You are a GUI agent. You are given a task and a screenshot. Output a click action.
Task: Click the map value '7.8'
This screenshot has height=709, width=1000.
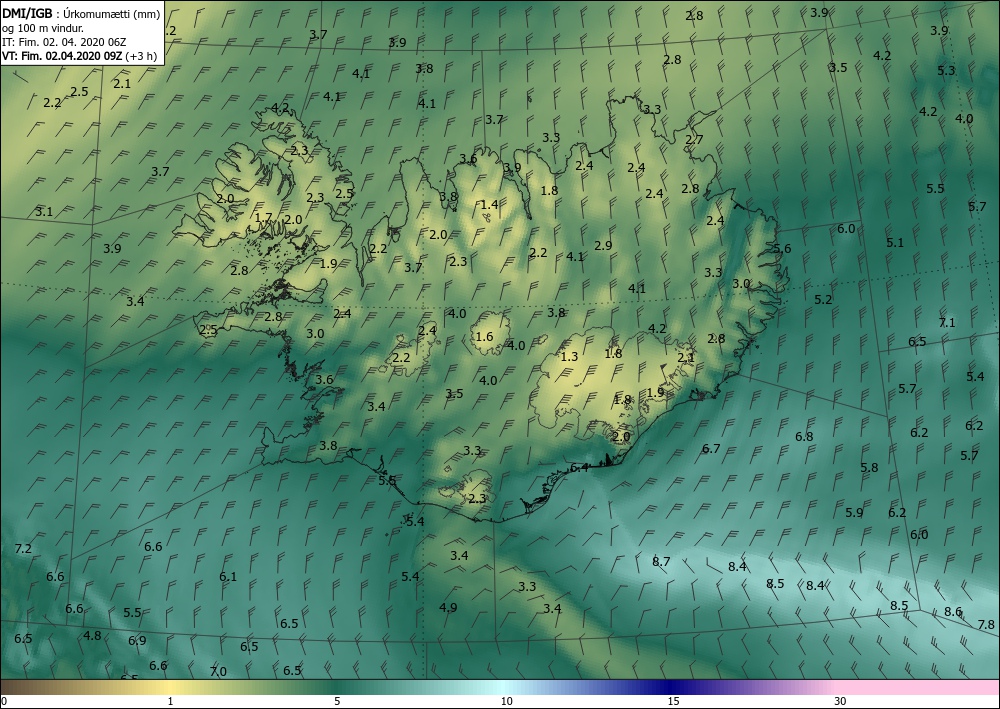click(987, 625)
